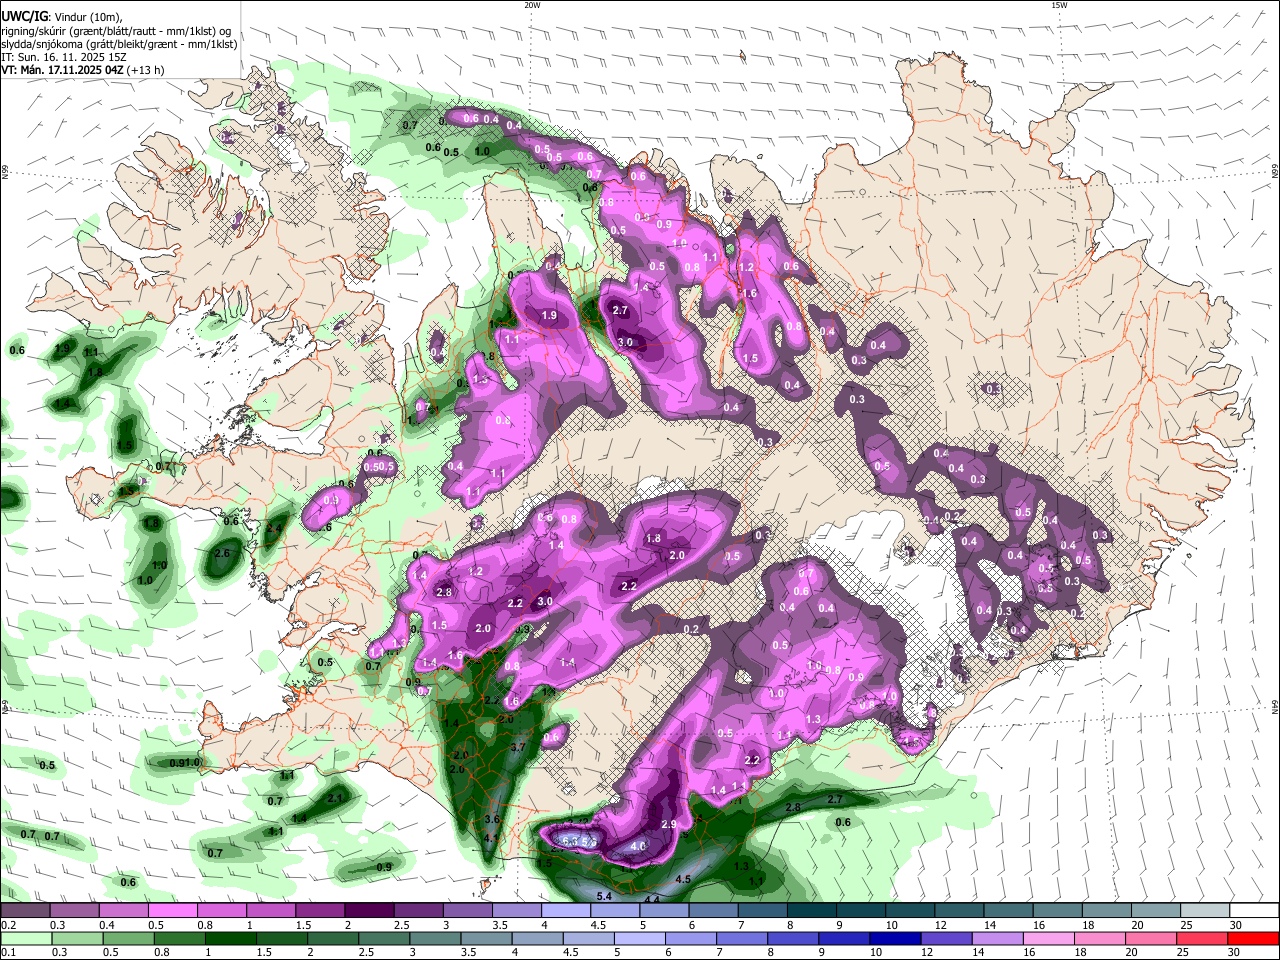
Task: Click the '12' label in the snow scale row
Action: pos(940,925)
